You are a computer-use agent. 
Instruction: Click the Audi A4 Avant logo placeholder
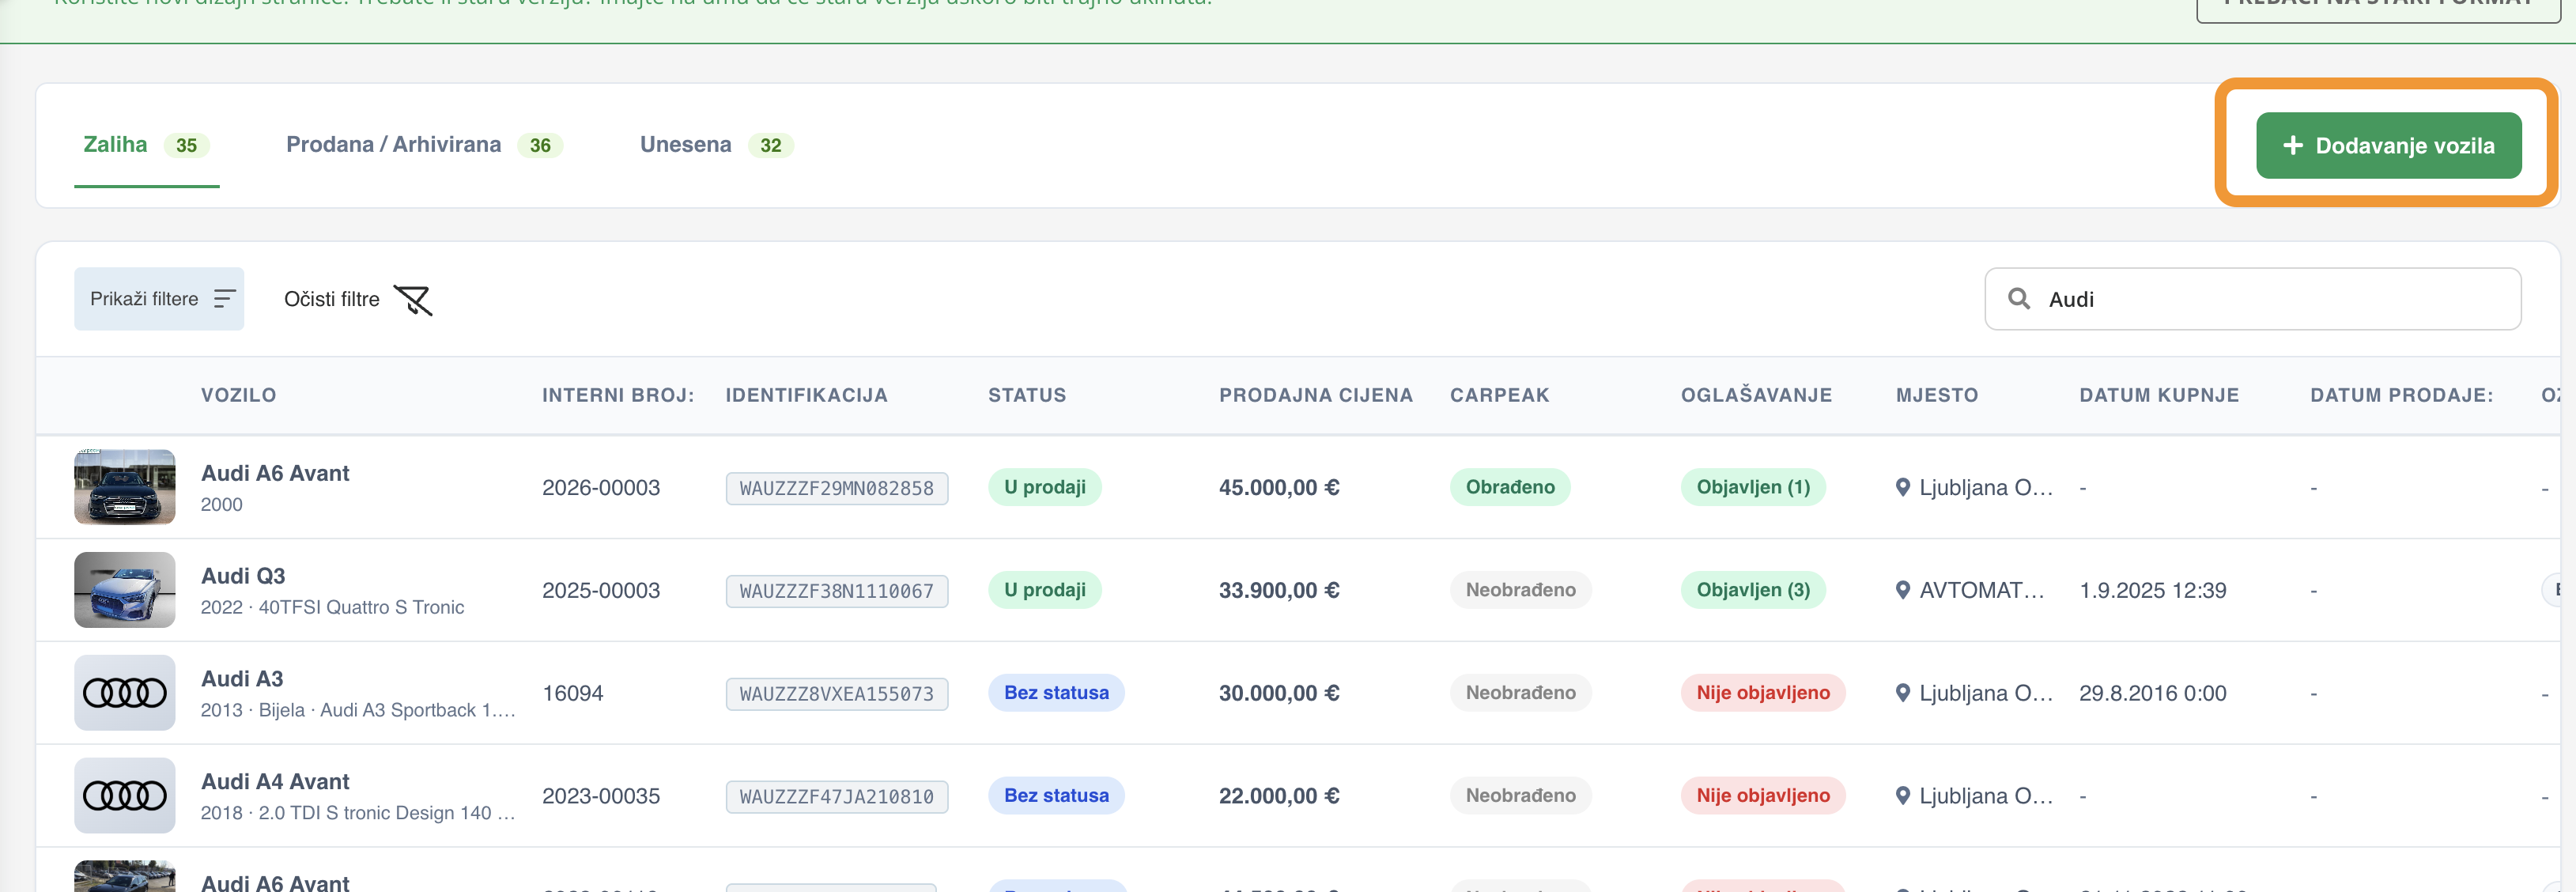(125, 796)
